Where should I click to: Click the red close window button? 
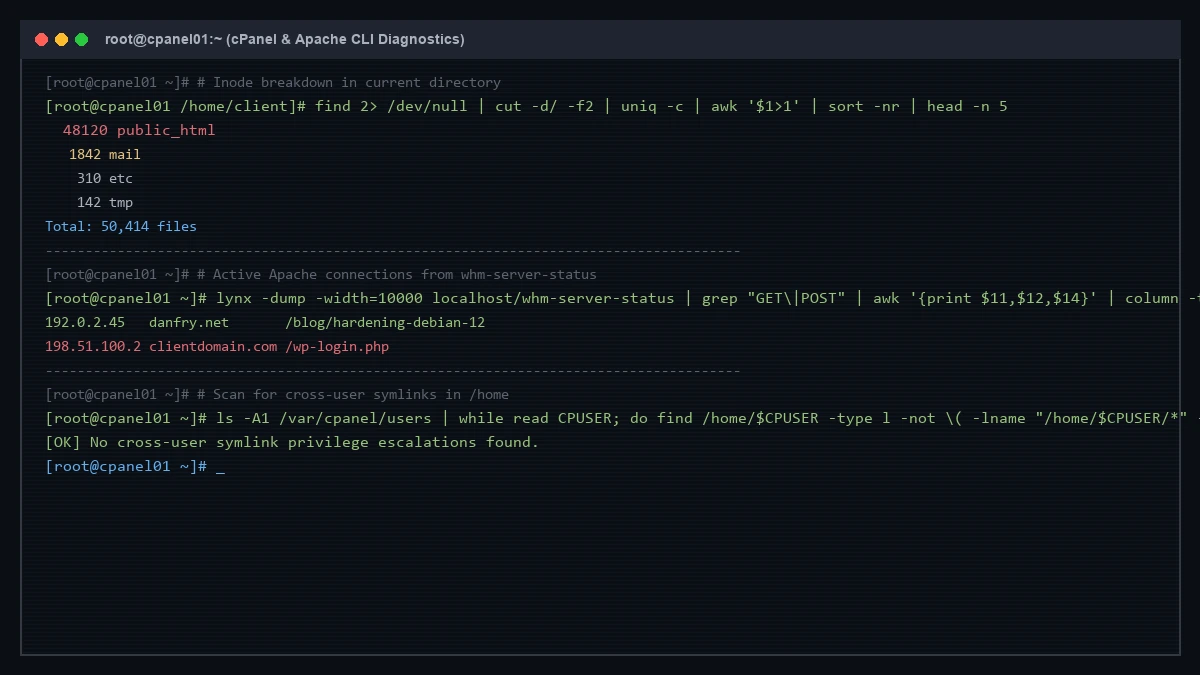pos(41,39)
